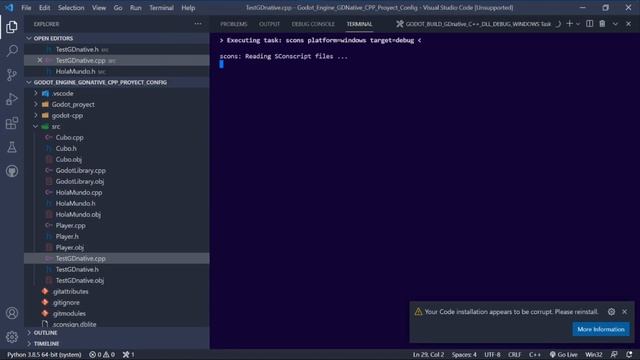The width and height of the screenshot is (640, 360).
Task: Click Explorer more actions ellipsis
Action: 198,24
